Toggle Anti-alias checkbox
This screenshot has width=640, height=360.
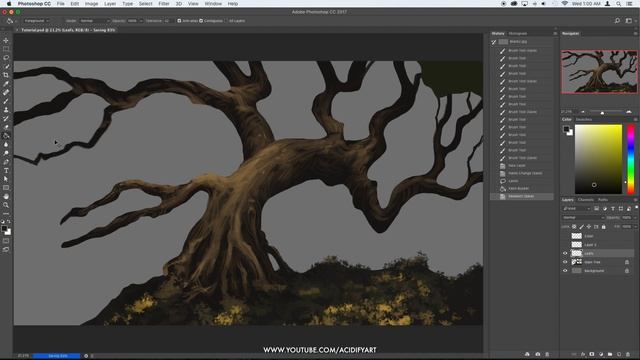coord(179,21)
